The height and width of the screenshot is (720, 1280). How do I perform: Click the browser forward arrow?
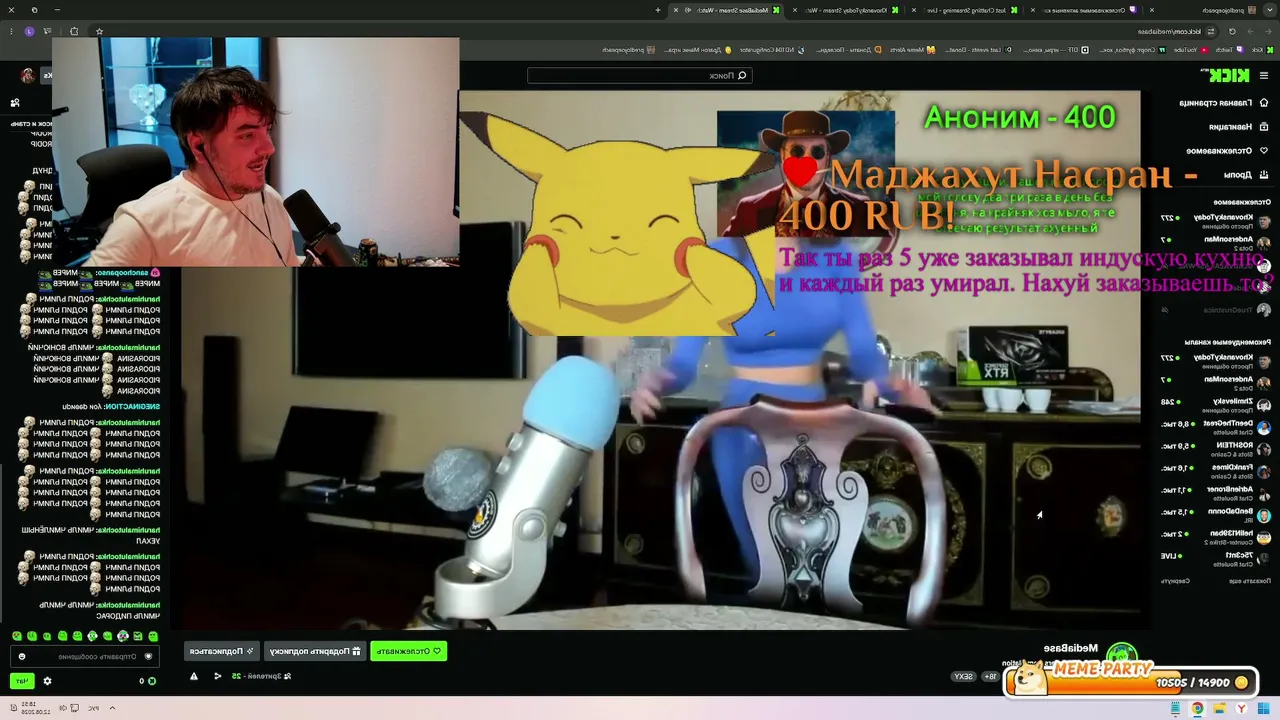point(1249,32)
